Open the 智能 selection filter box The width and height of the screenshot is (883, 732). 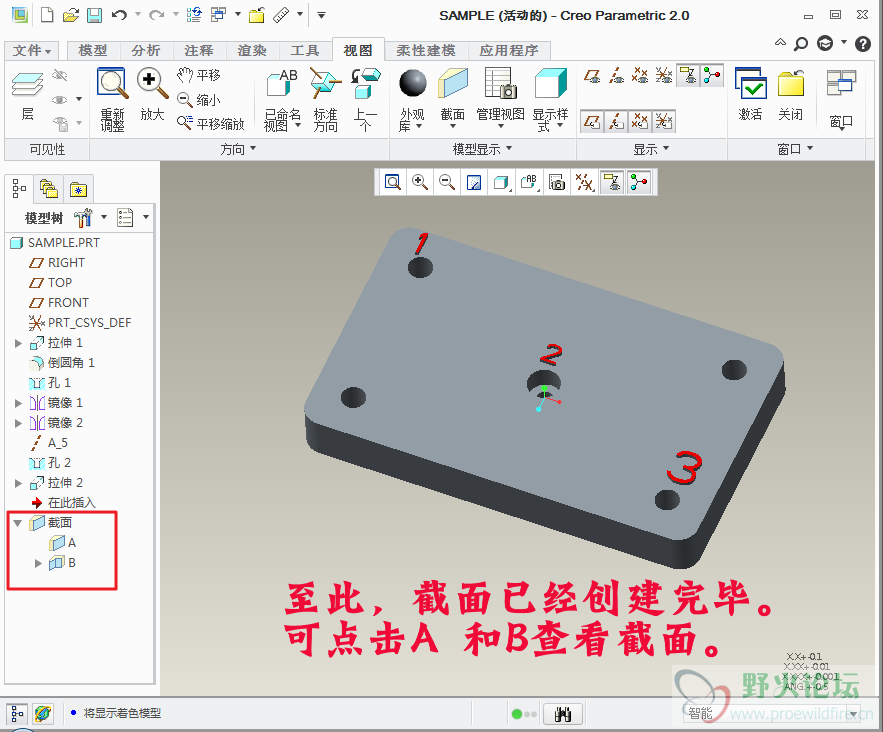[x=771, y=714]
